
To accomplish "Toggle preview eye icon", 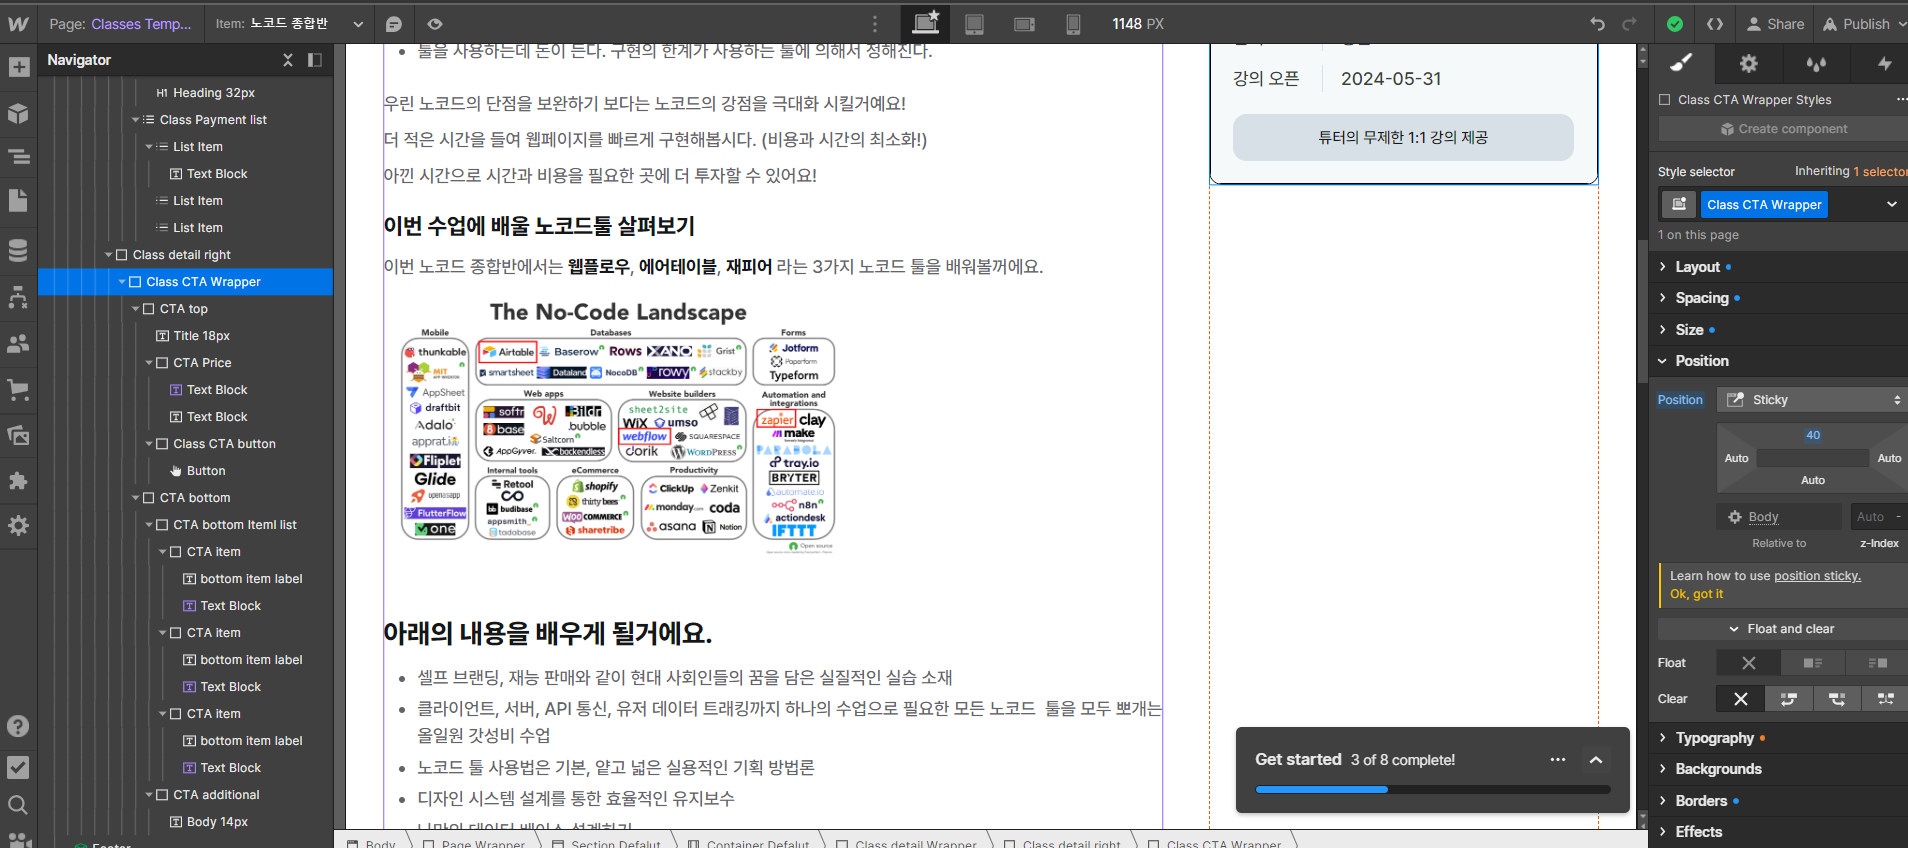I will click(435, 24).
